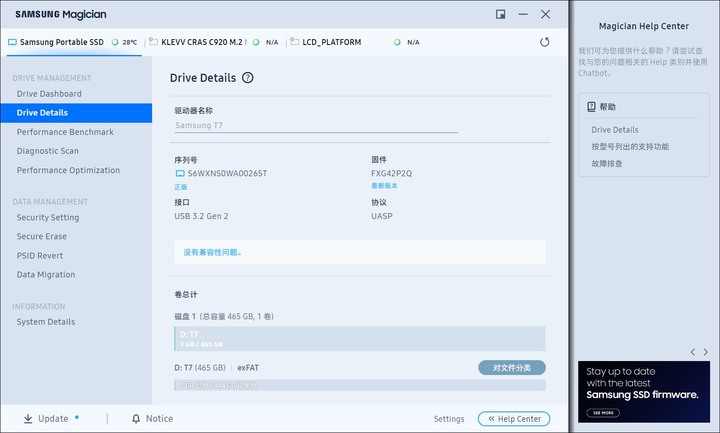Open Security Setting page
This screenshot has width=720, height=433.
point(48,218)
